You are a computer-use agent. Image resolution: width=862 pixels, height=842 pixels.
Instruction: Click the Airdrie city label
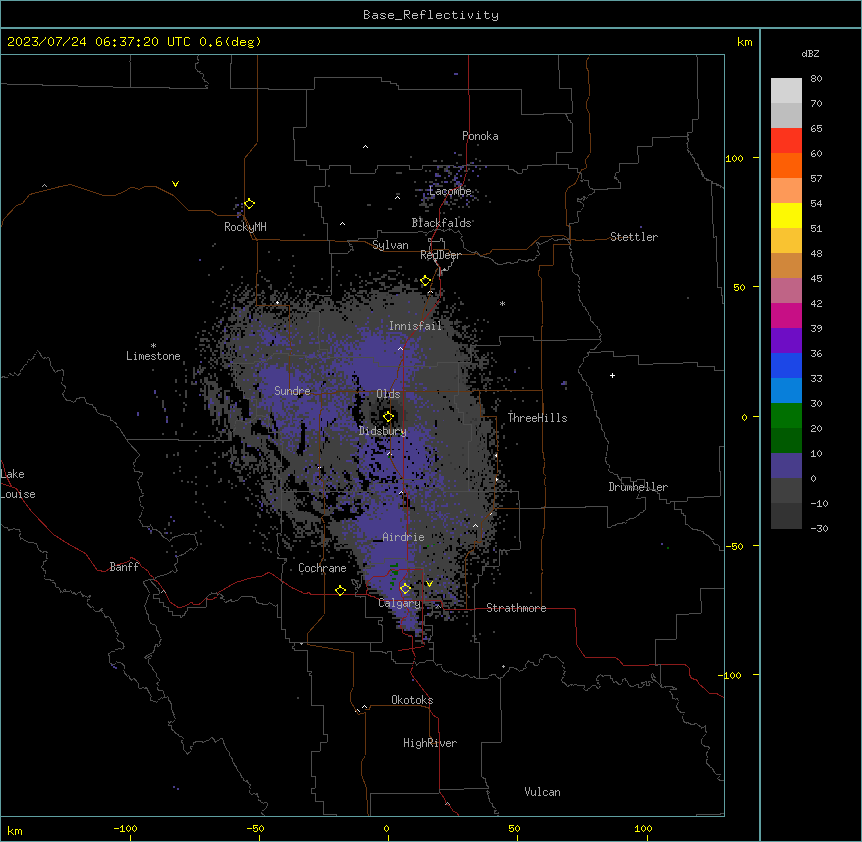403,537
